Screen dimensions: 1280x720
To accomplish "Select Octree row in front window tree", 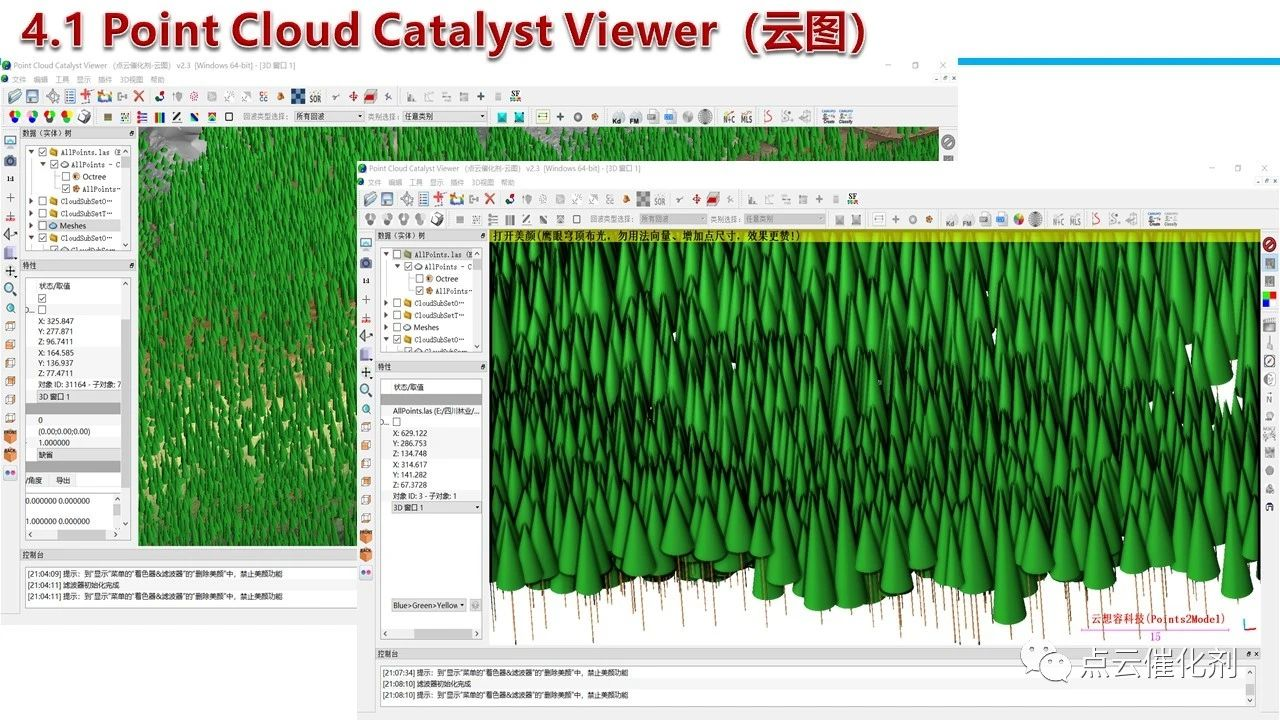I will 447,279.
